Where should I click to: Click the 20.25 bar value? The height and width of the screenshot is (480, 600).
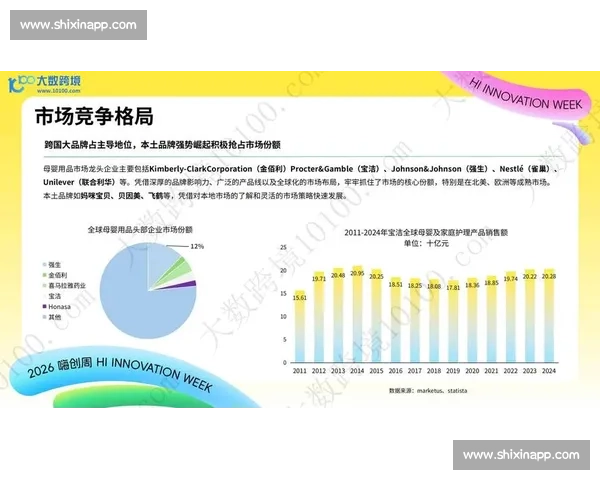tap(376, 276)
